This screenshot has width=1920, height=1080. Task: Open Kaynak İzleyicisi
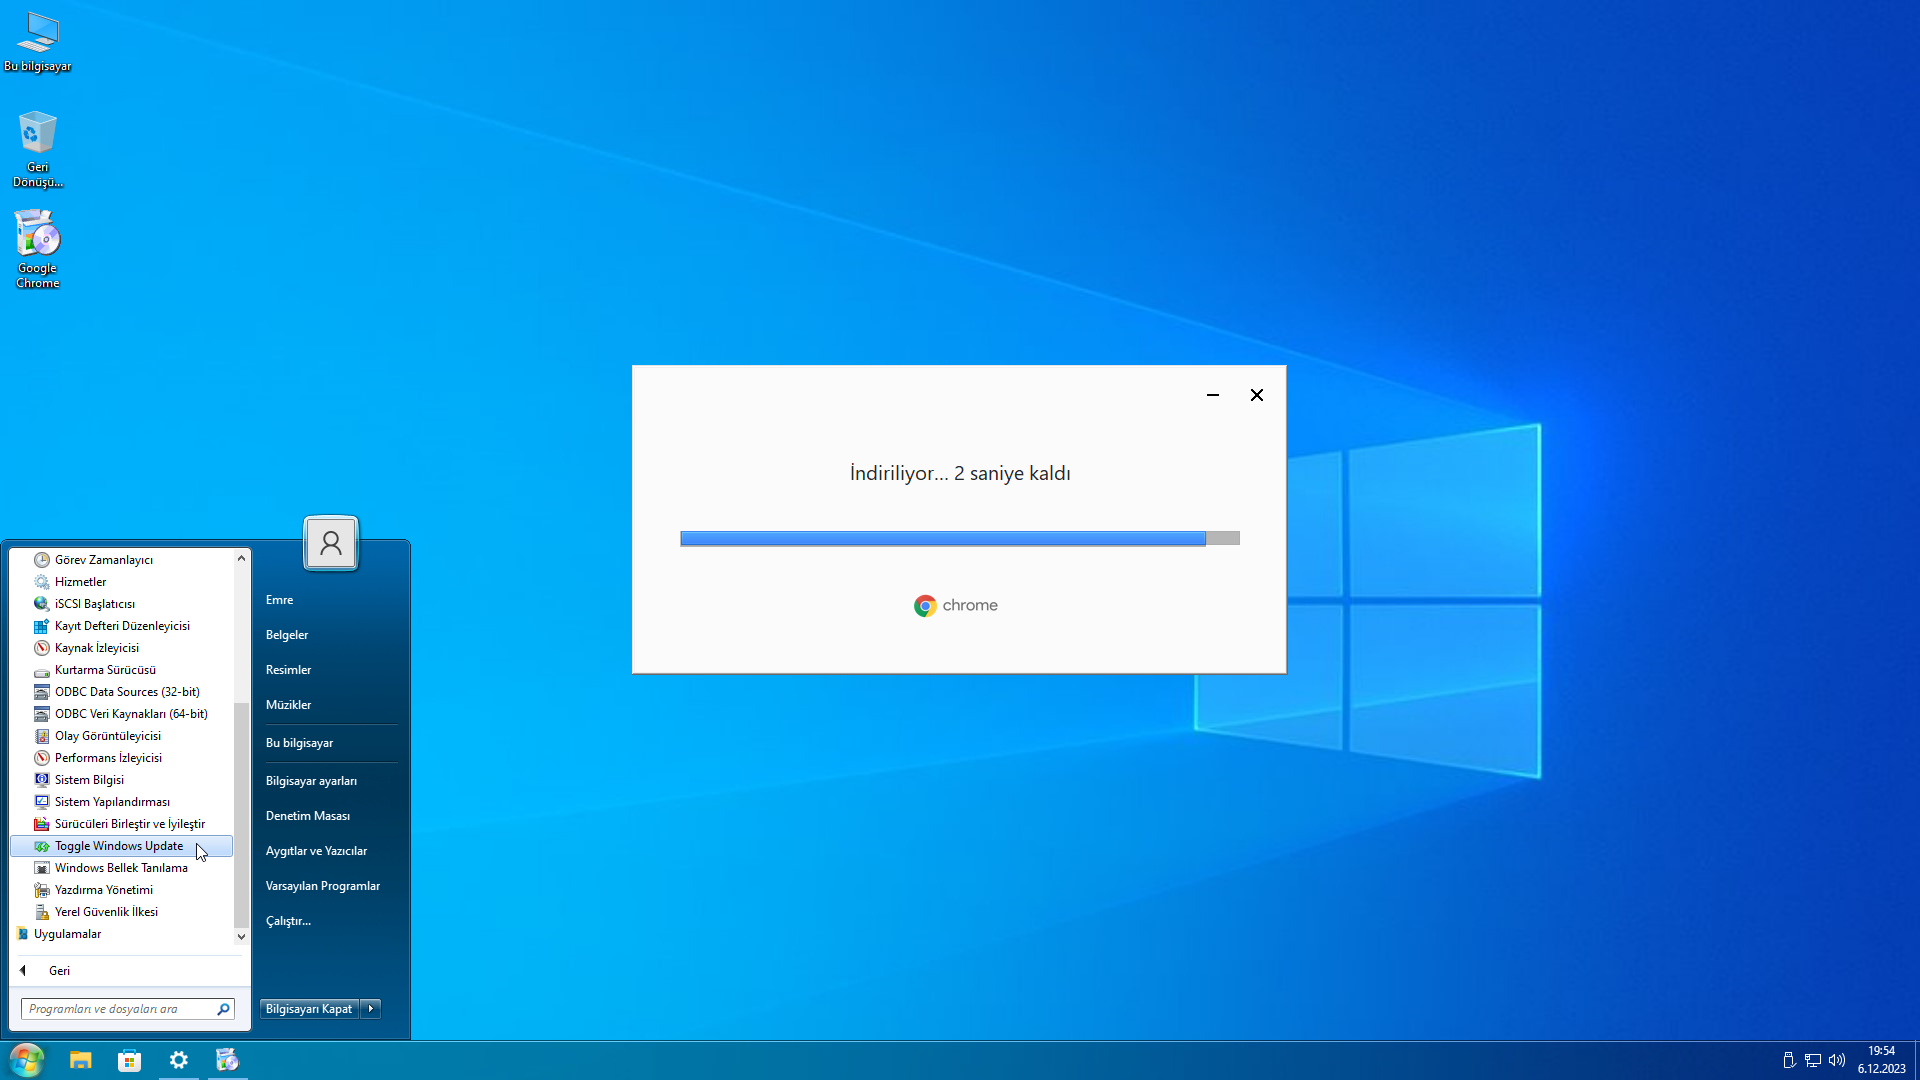(x=121, y=648)
